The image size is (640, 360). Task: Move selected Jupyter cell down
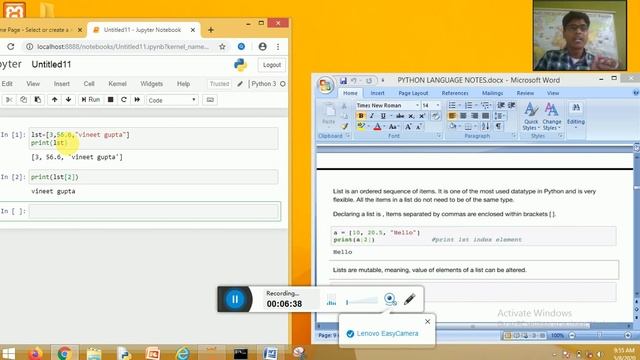click(x=68, y=100)
